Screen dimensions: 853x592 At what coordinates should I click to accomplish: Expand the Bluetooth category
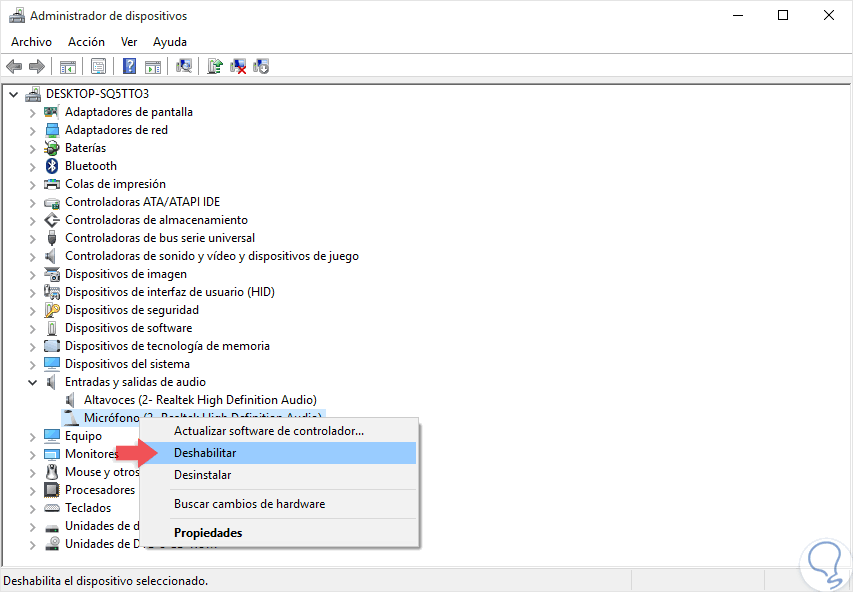[x=33, y=166]
